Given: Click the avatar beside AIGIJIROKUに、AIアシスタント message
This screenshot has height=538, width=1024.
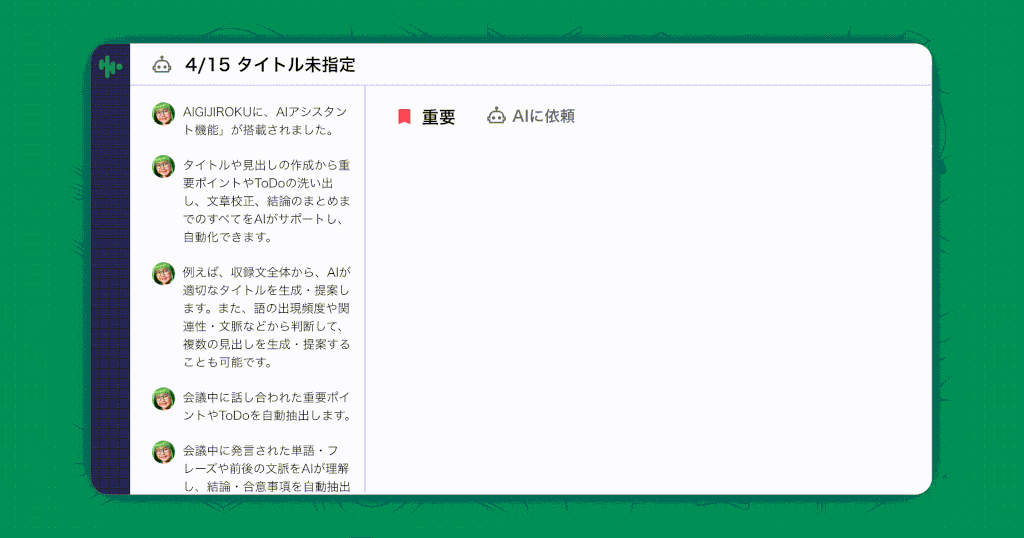Looking at the screenshot, I should point(163,114).
